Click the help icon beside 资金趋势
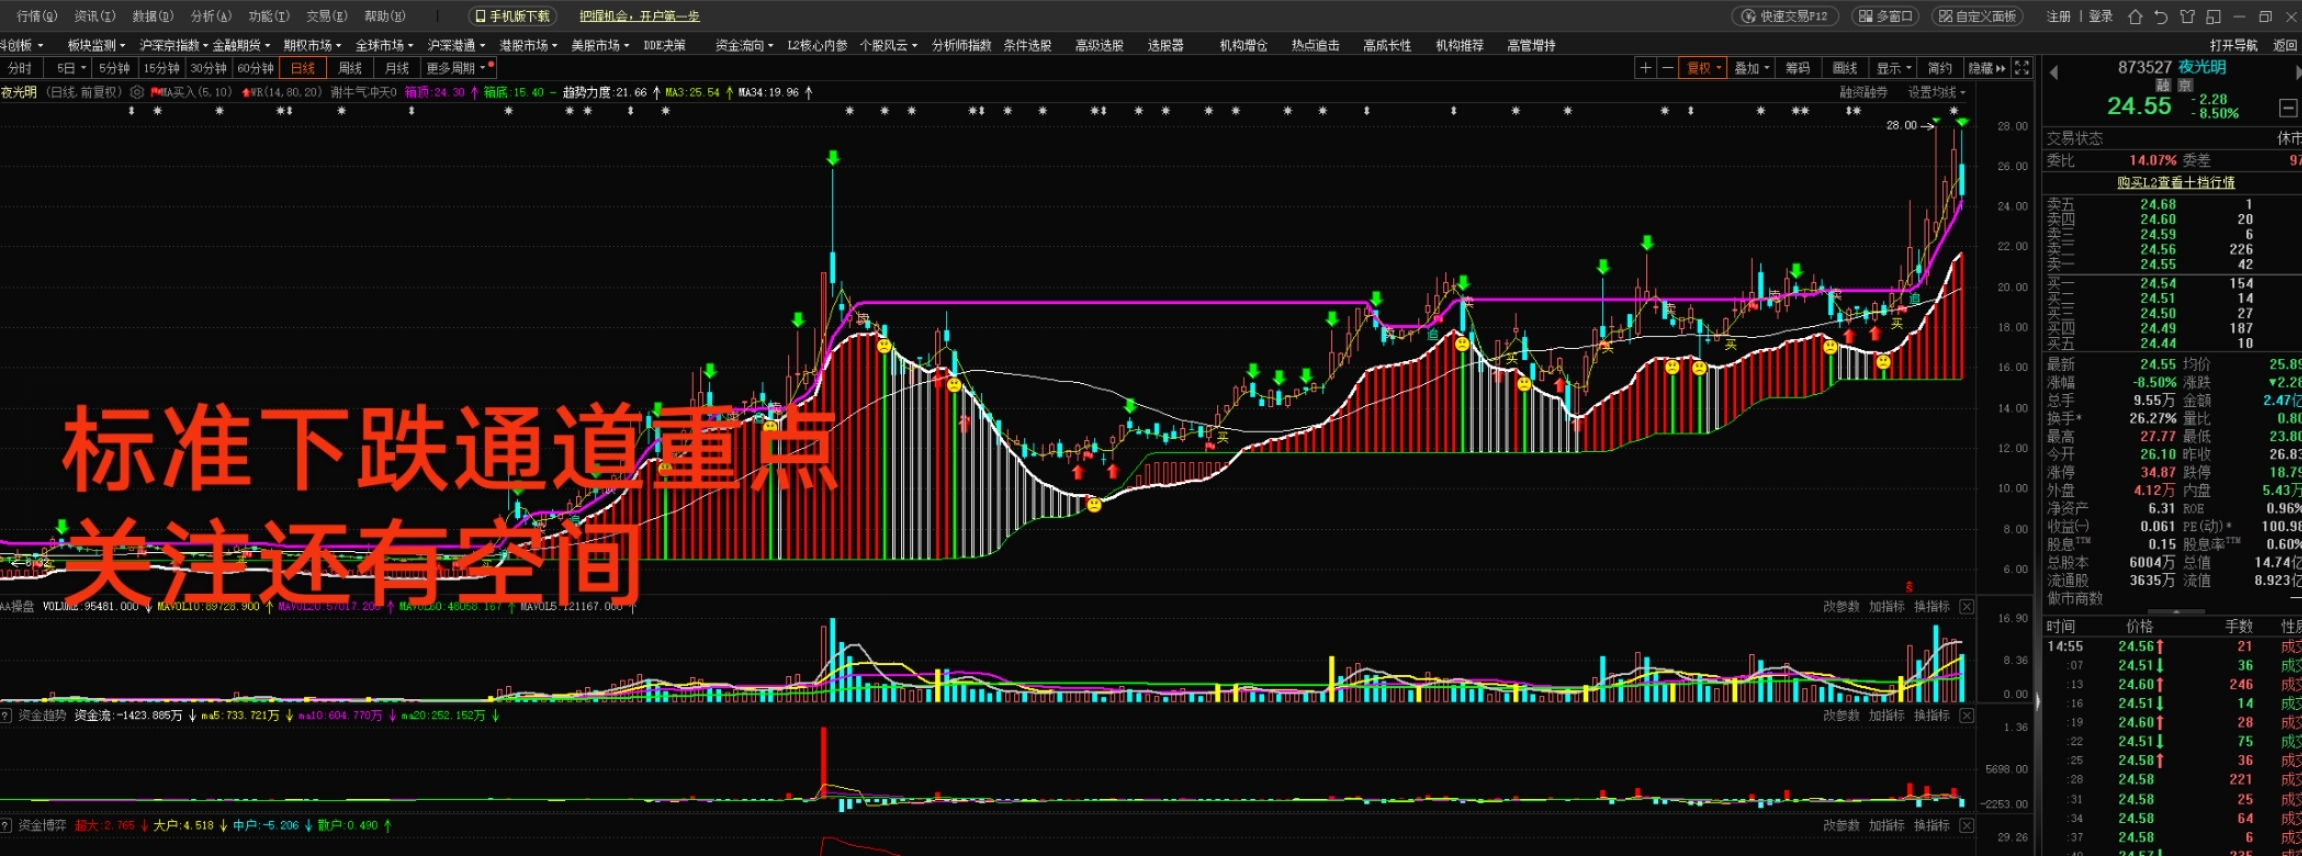 [6, 716]
